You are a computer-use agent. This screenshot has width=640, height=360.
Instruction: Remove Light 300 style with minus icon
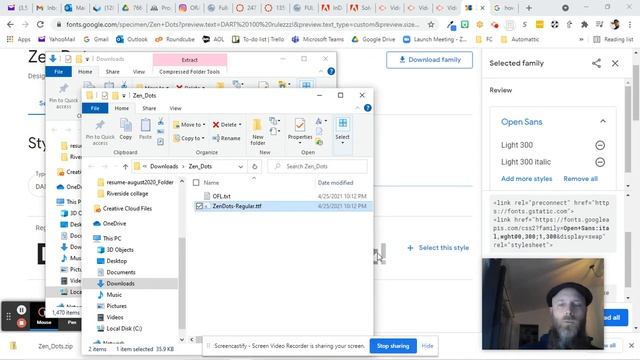point(600,145)
